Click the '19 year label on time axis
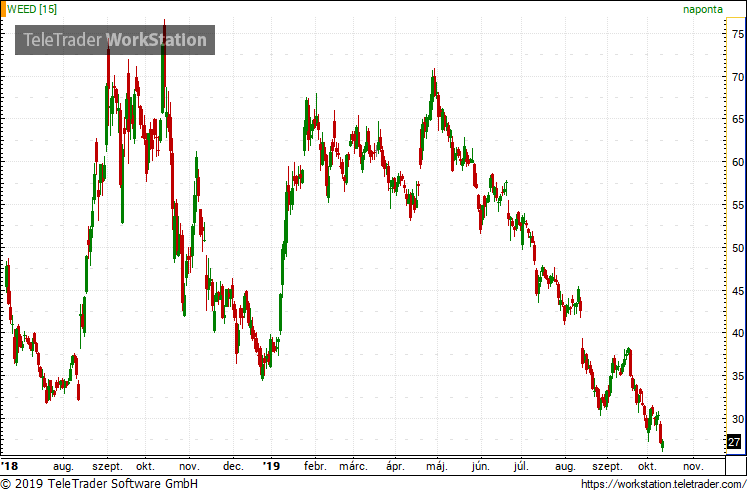 272,466
